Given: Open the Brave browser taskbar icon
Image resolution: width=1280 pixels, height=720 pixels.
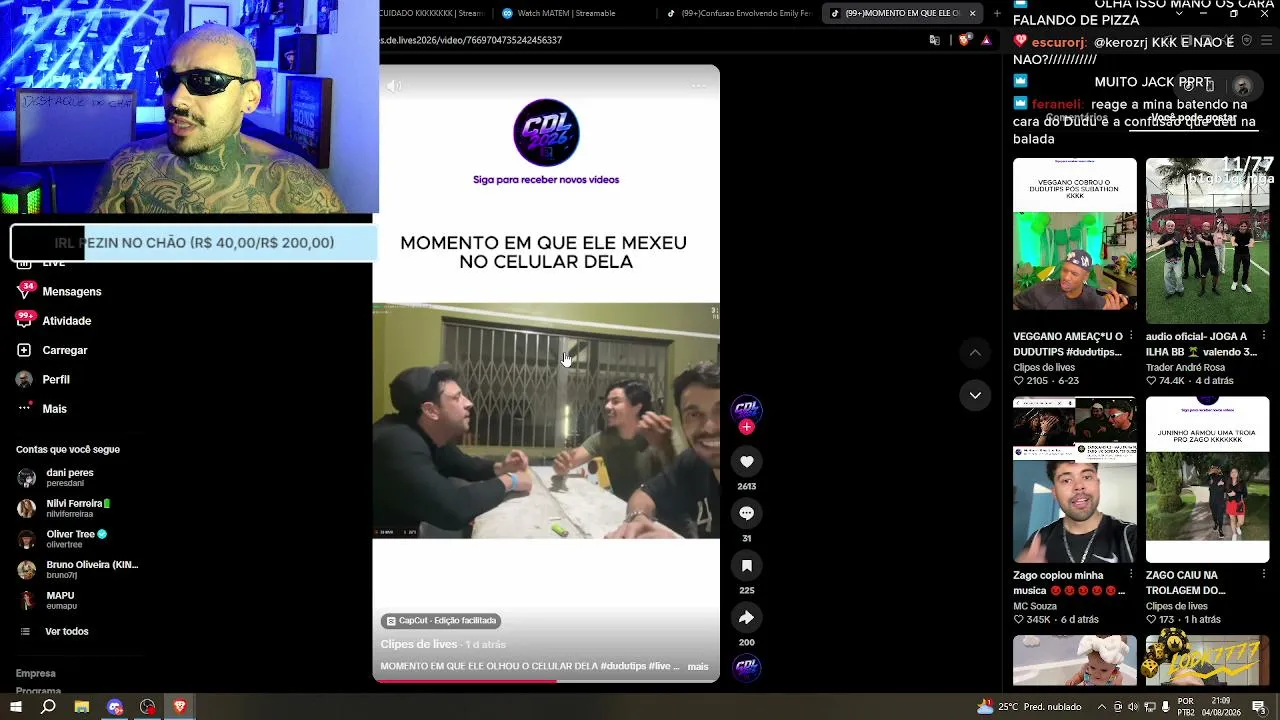Looking at the screenshot, I should (x=180, y=707).
